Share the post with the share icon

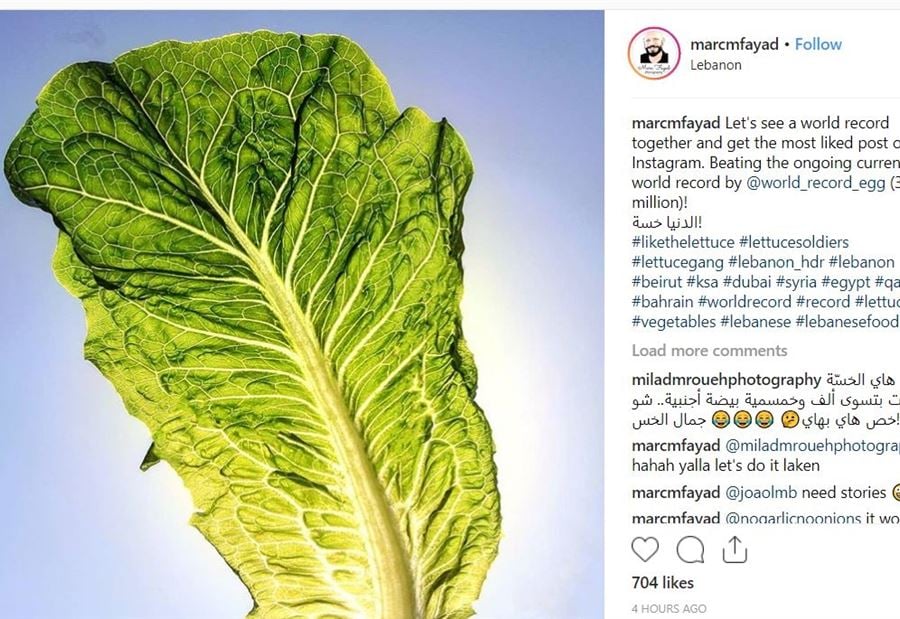tap(735, 550)
